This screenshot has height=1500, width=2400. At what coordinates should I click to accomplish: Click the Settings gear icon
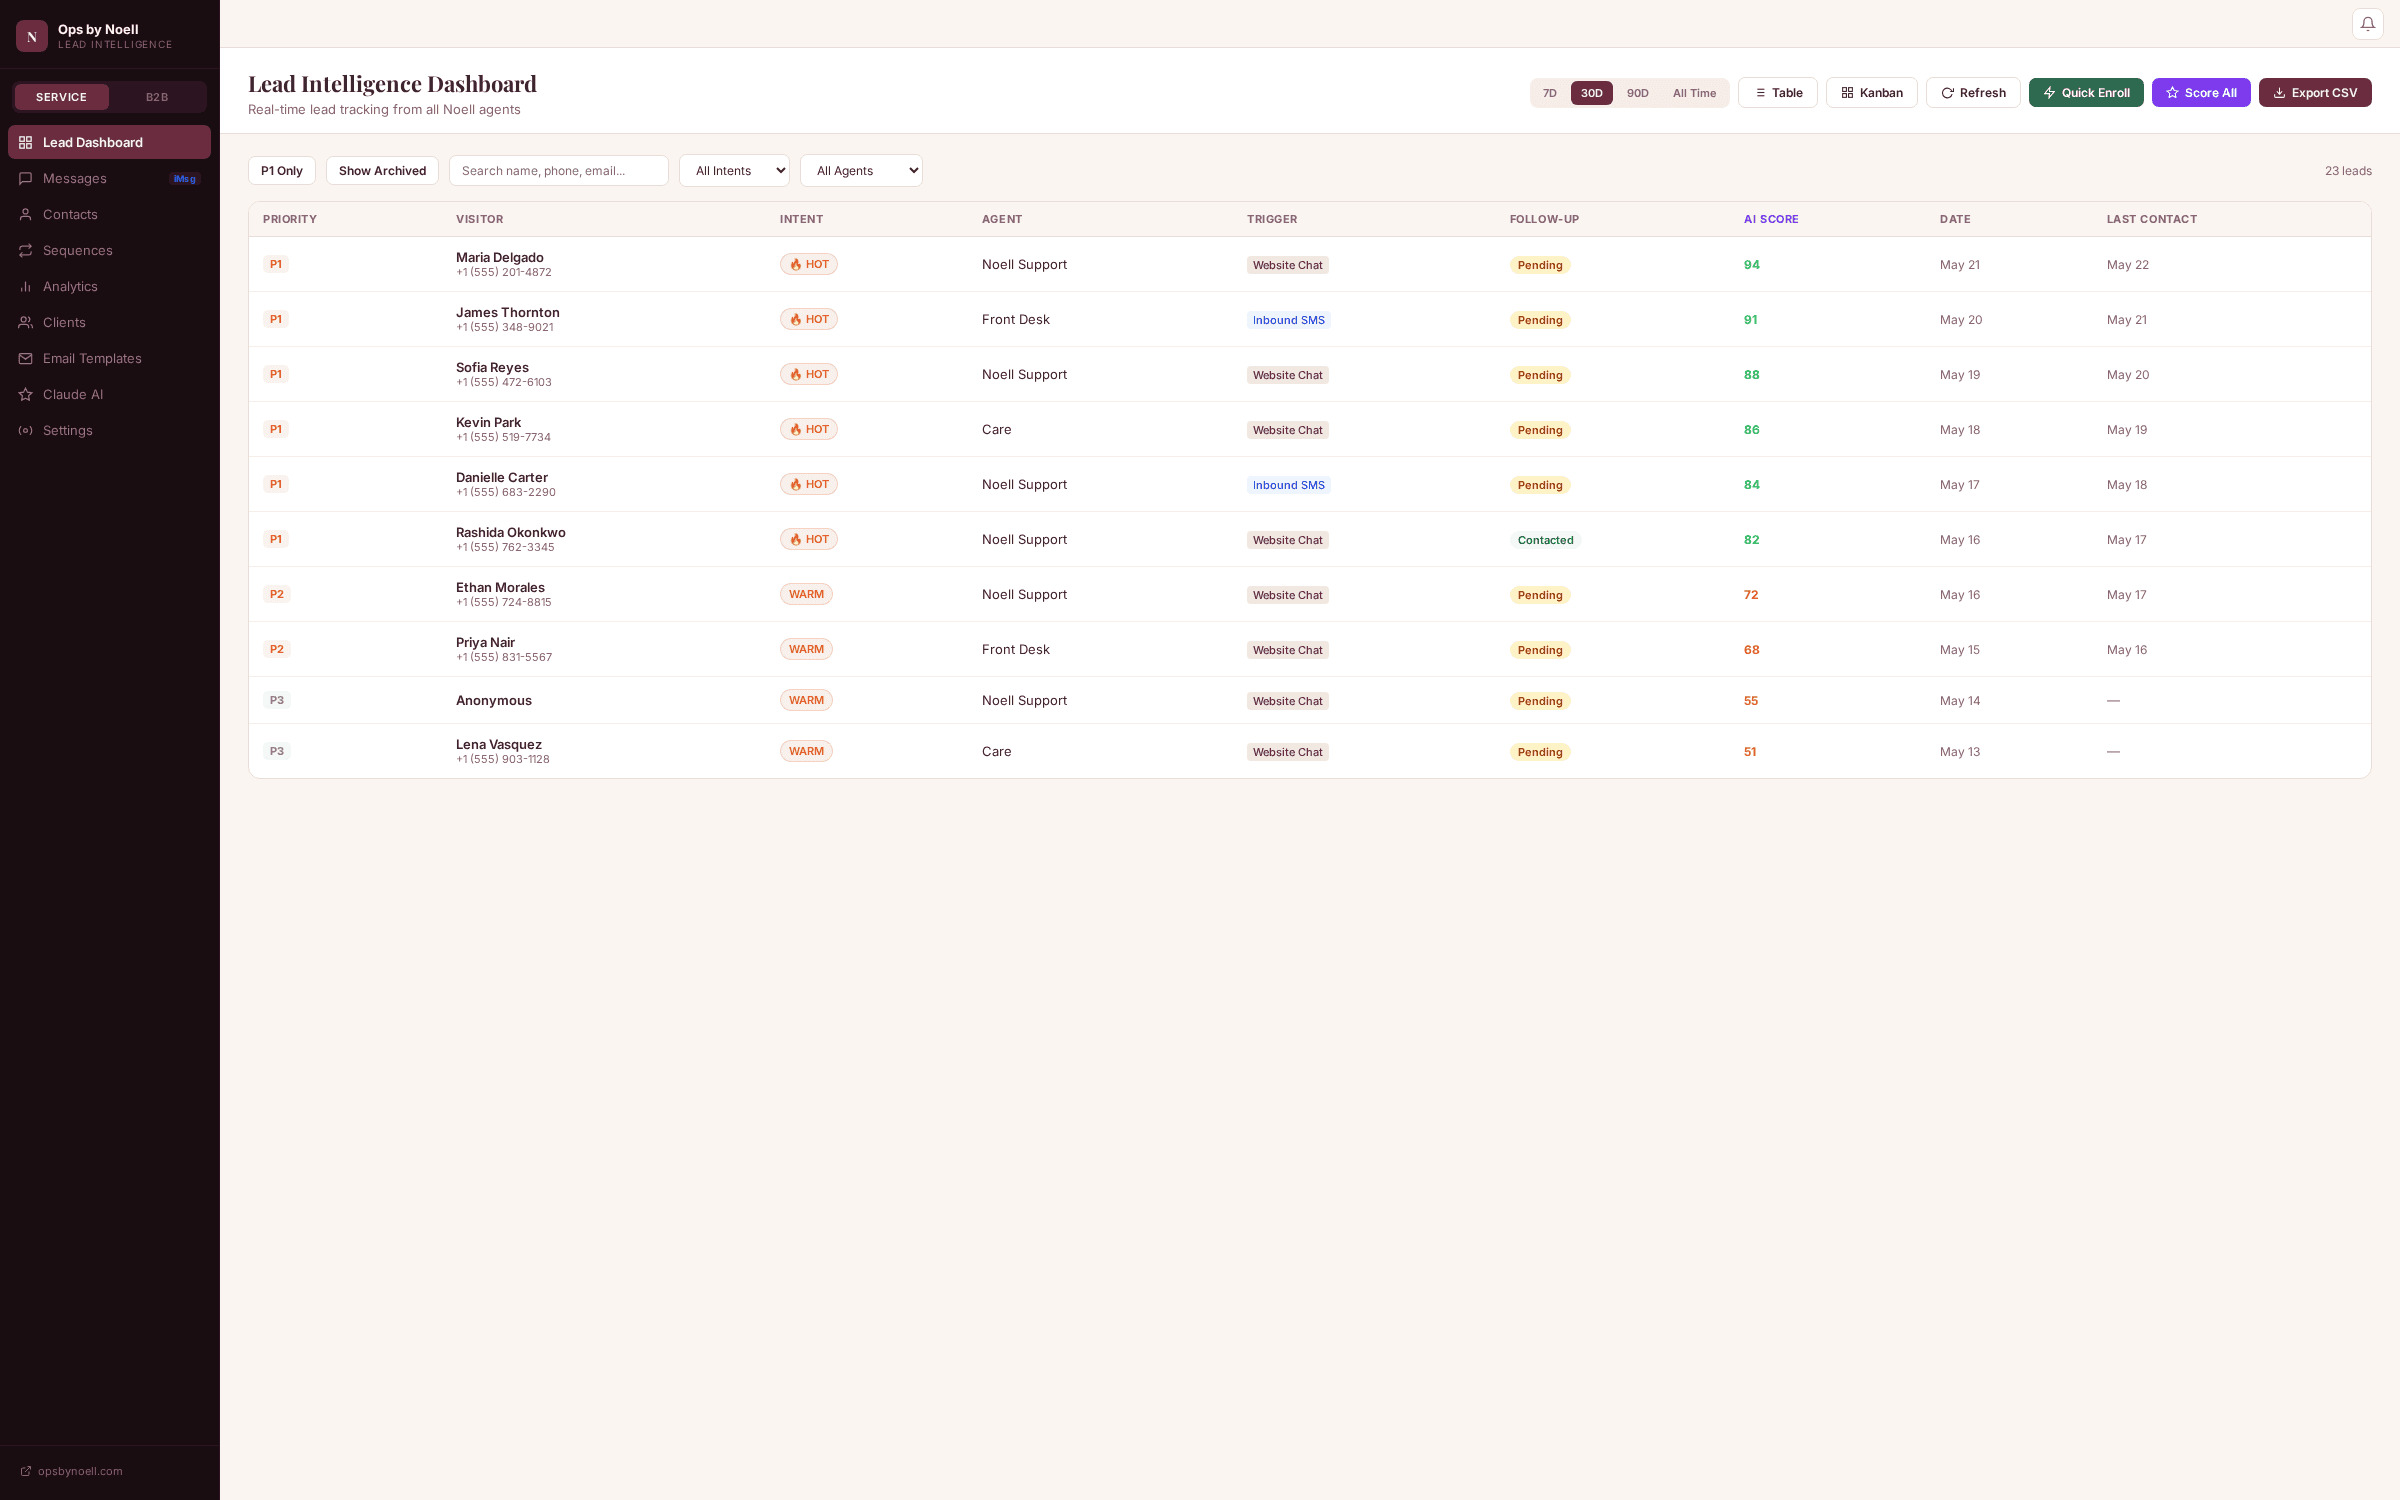tap(26, 431)
